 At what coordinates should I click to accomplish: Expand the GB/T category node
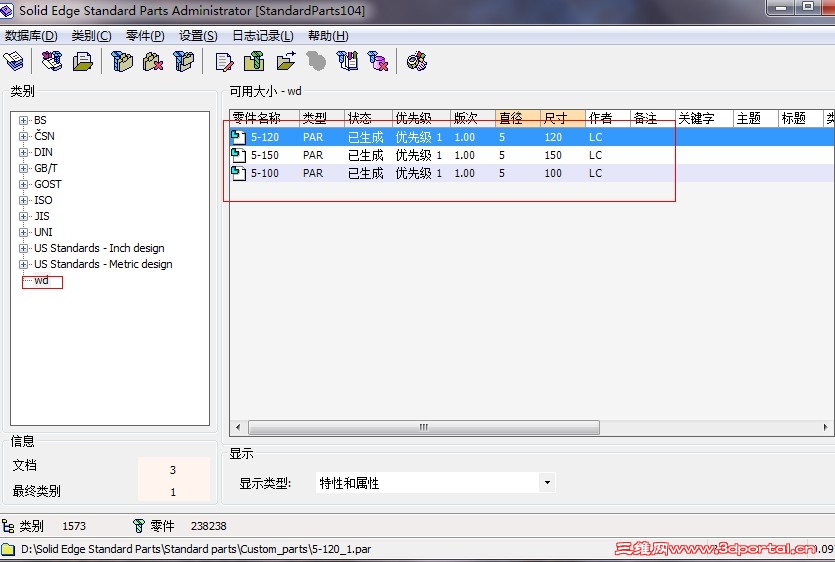click(23, 168)
